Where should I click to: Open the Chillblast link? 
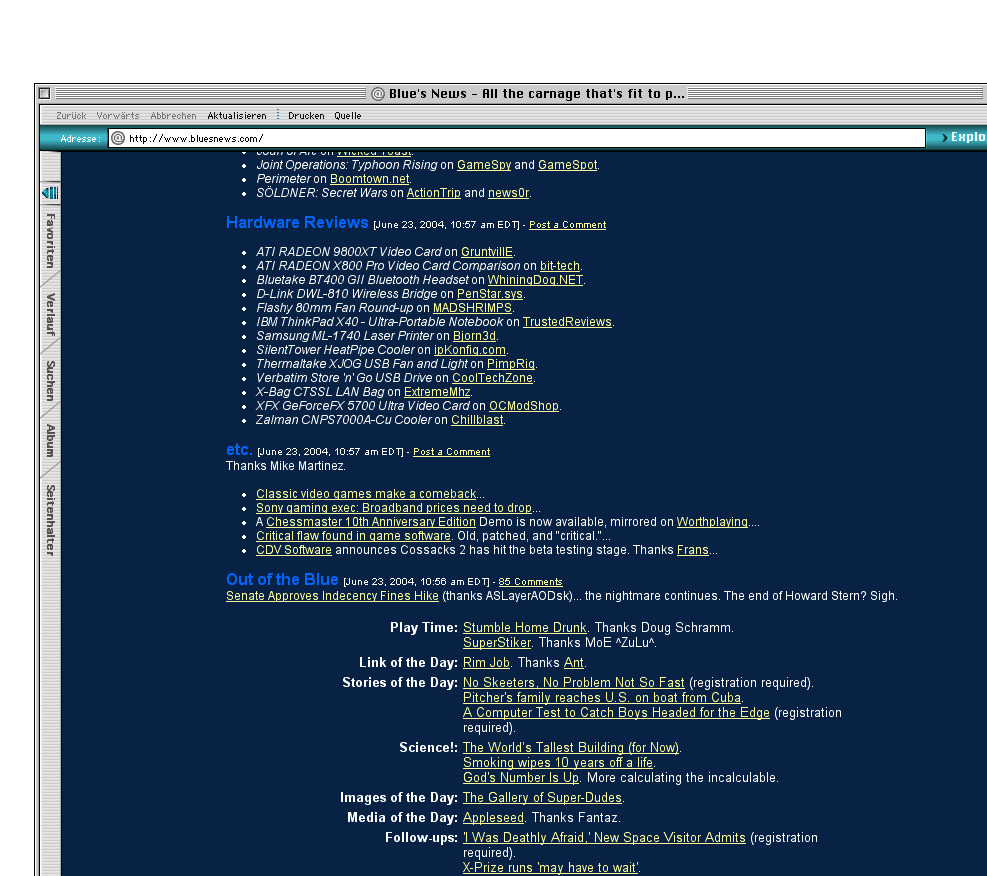(x=477, y=420)
